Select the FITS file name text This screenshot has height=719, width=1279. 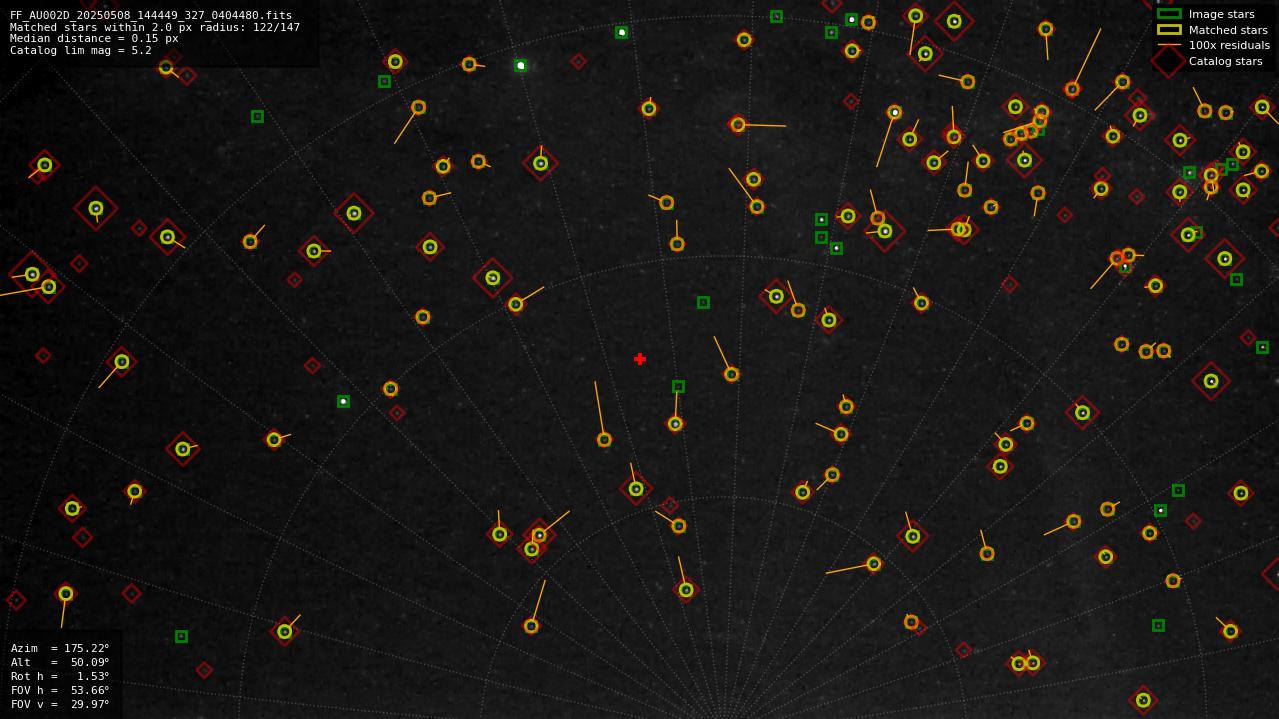click(151, 16)
